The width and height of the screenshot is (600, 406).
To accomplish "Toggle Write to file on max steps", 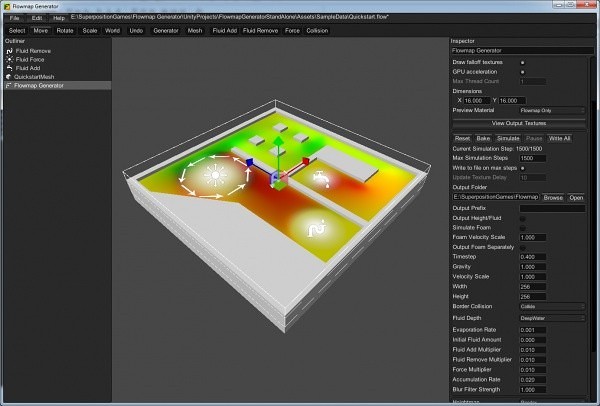I will [x=523, y=168].
